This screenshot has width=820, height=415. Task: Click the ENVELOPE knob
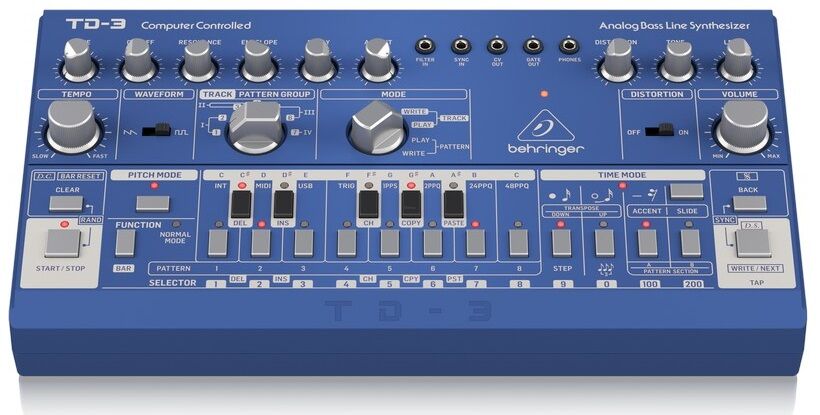pyautogui.click(x=258, y=60)
